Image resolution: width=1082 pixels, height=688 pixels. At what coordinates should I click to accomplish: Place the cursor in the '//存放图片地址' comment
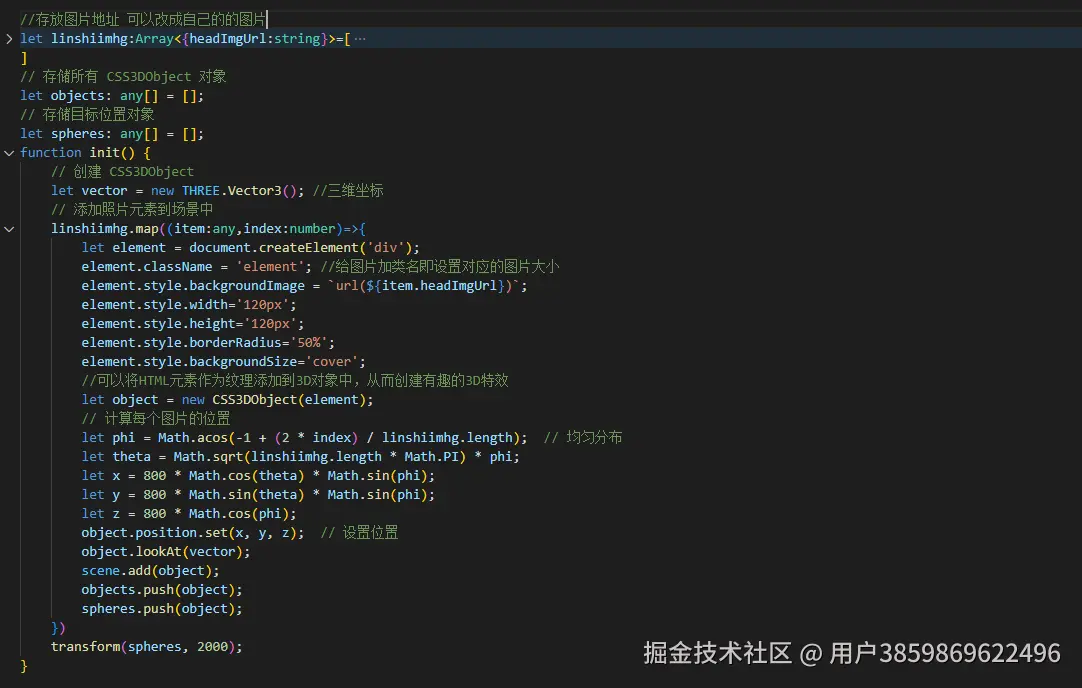pos(143,19)
